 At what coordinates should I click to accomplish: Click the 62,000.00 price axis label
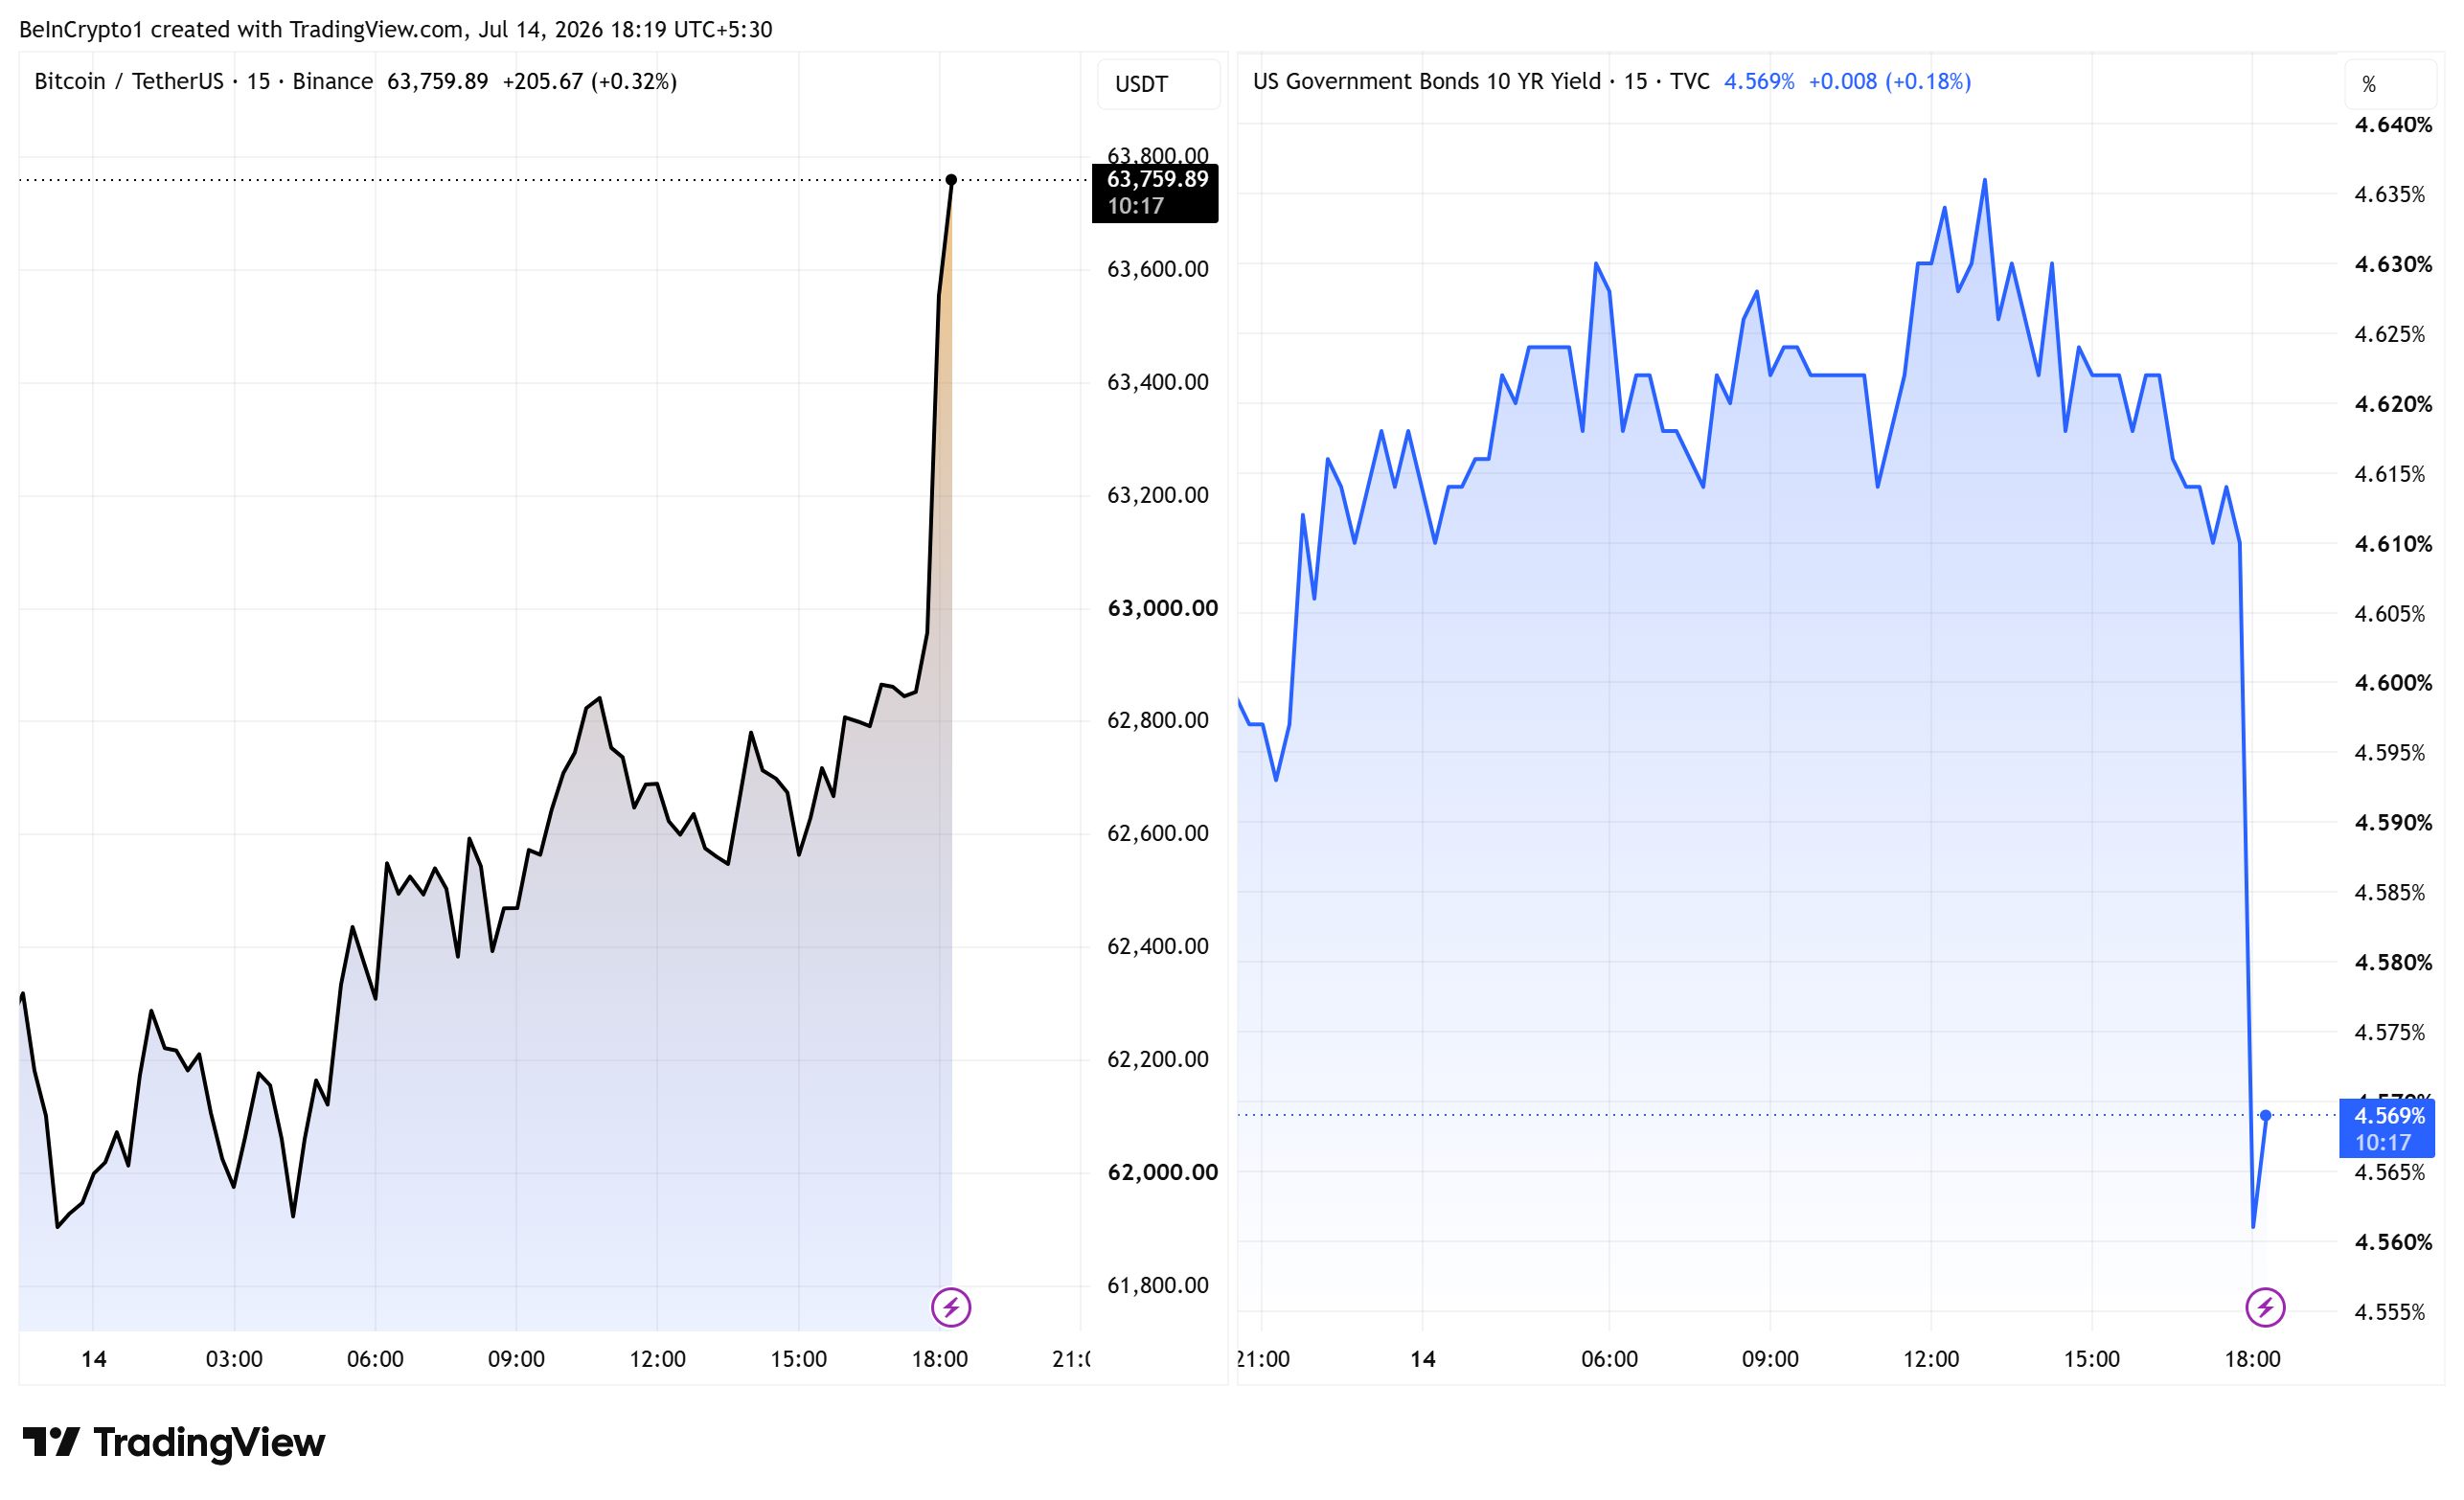point(1163,1172)
